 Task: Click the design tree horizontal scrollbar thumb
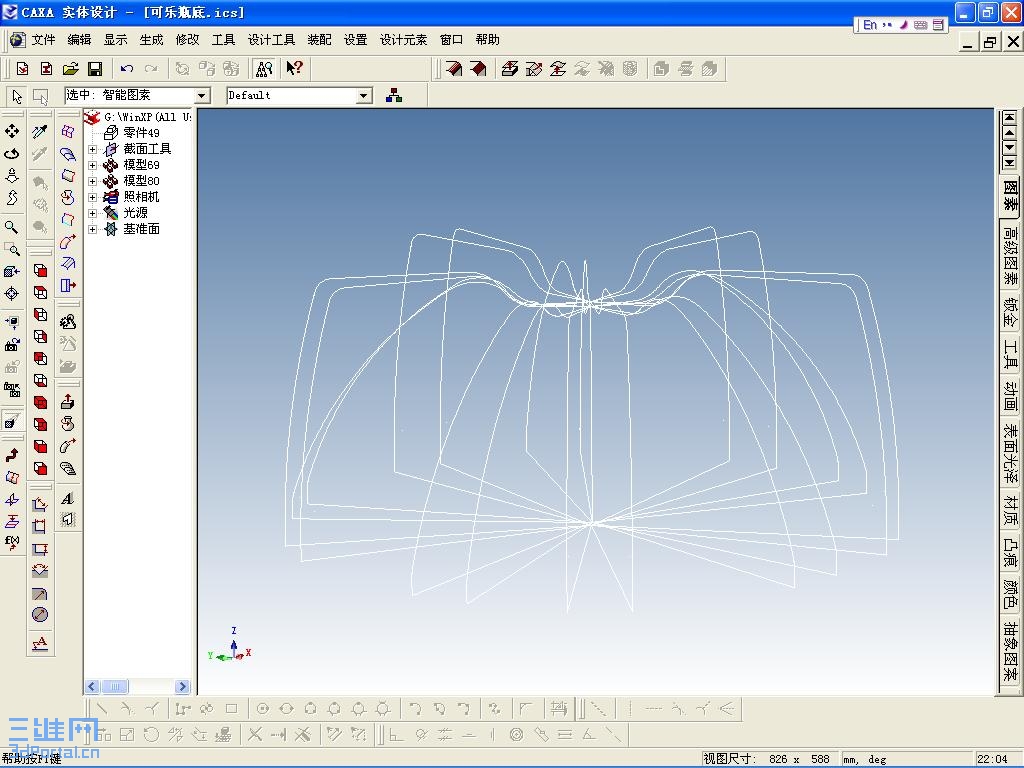coord(114,686)
